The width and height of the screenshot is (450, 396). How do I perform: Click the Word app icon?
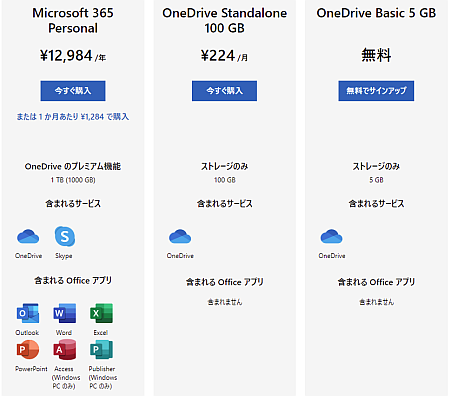[65, 313]
